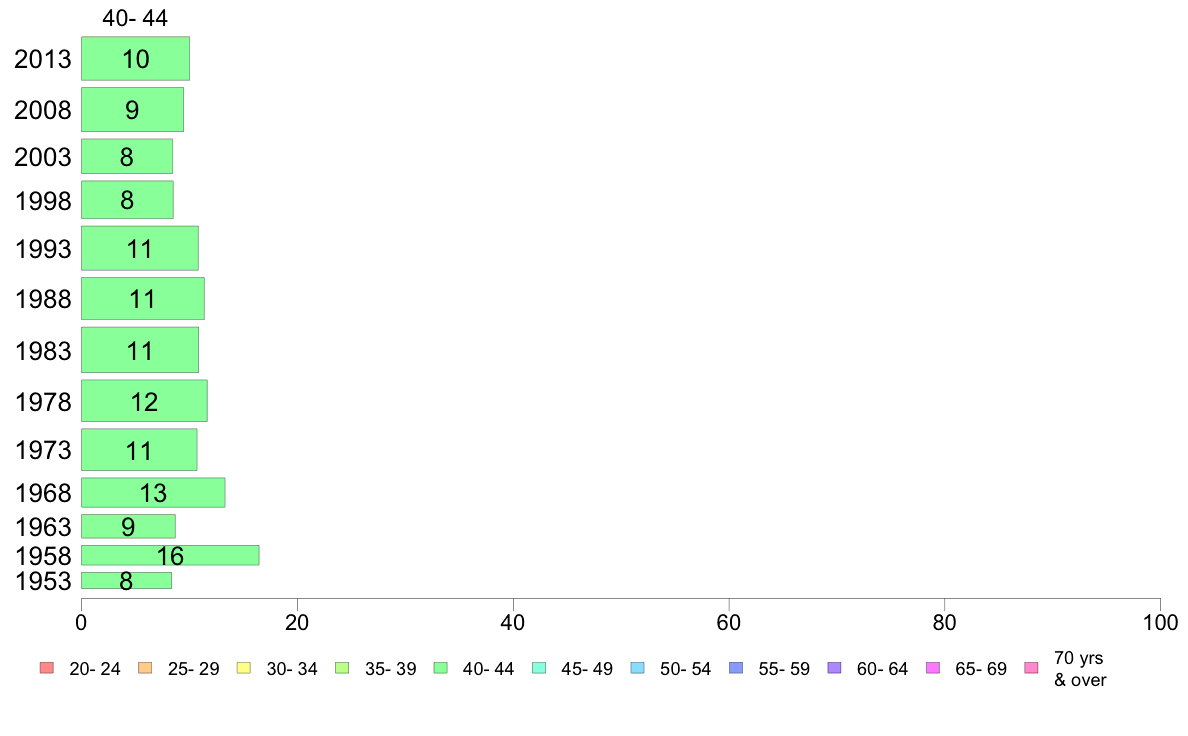Click the 1953 bar at the bottom
The height and width of the screenshot is (736, 1188).
[127, 581]
